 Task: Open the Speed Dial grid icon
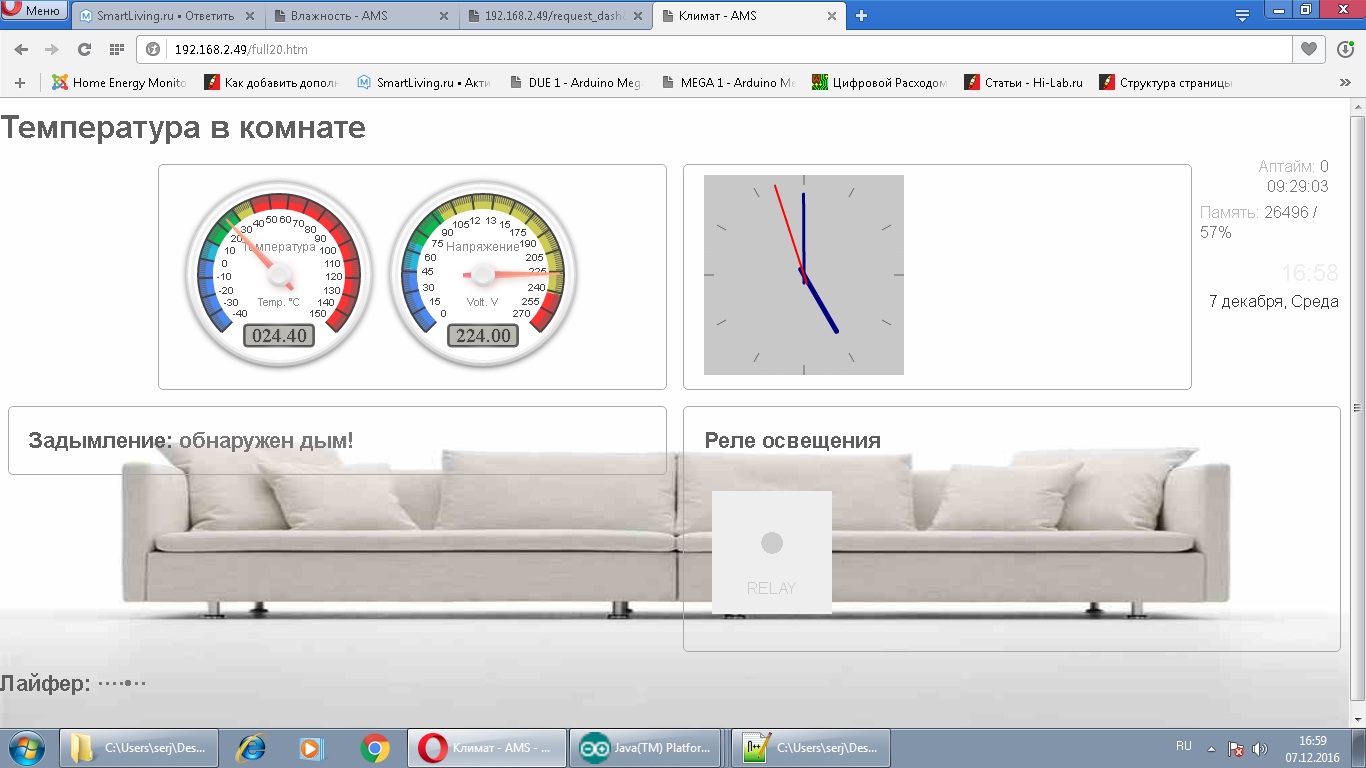117,49
